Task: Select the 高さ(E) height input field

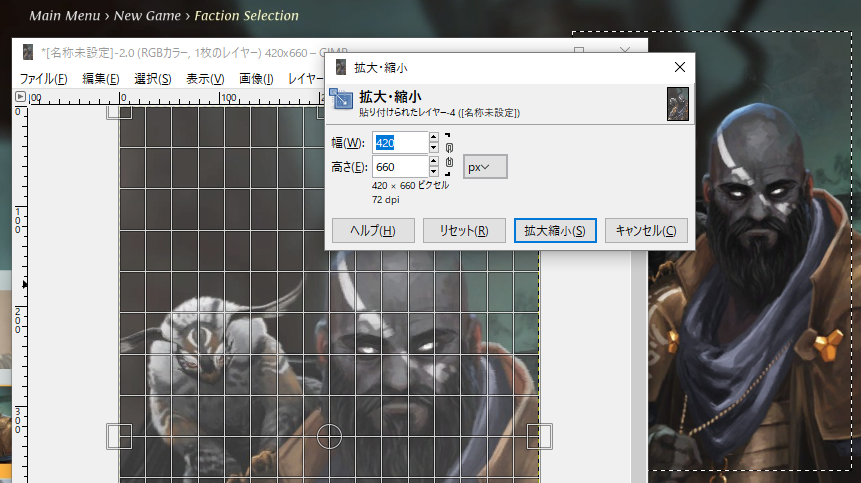Action: pyautogui.click(x=400, y=167)
